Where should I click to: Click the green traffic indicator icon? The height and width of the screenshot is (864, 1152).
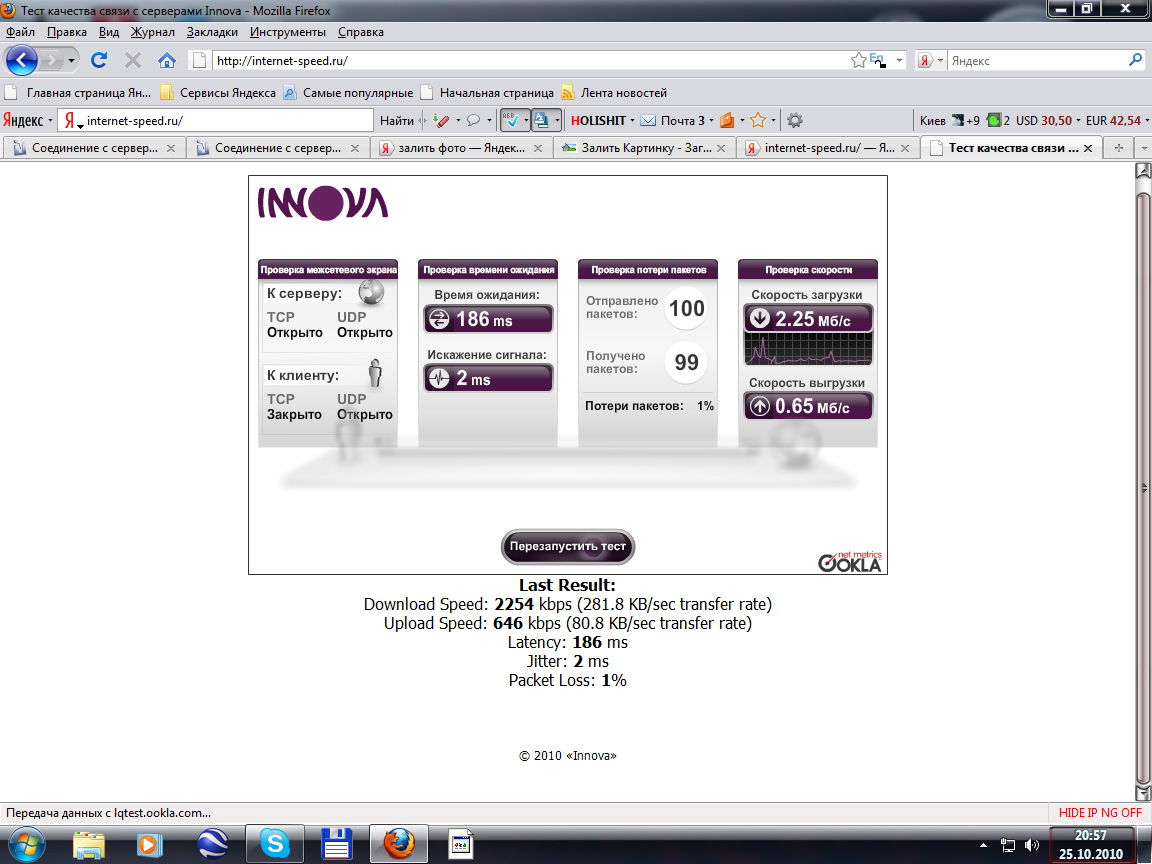(x=994, y=120)
